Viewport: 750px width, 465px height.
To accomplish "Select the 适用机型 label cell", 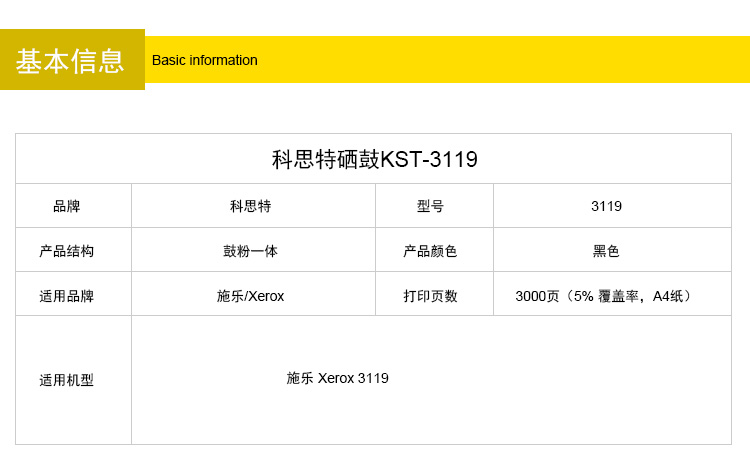I will (66, 380).
